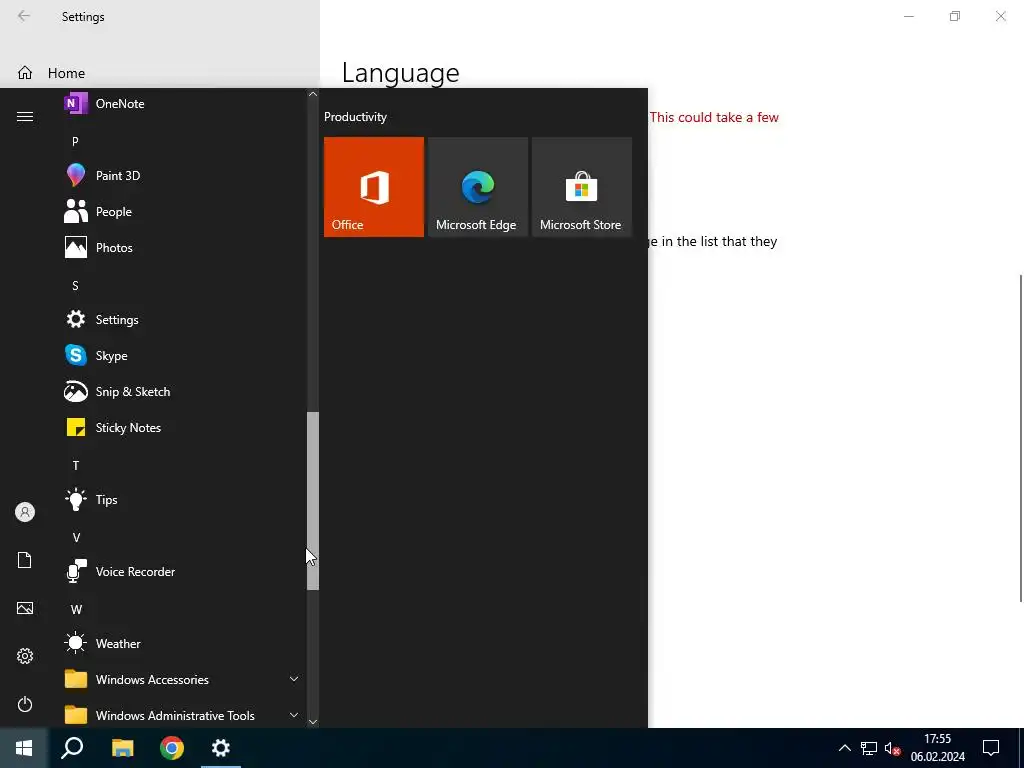The width and height of the screenshot is (1024, 768).
Task: Show hidden system tray icons
Action: click(844, 748)
